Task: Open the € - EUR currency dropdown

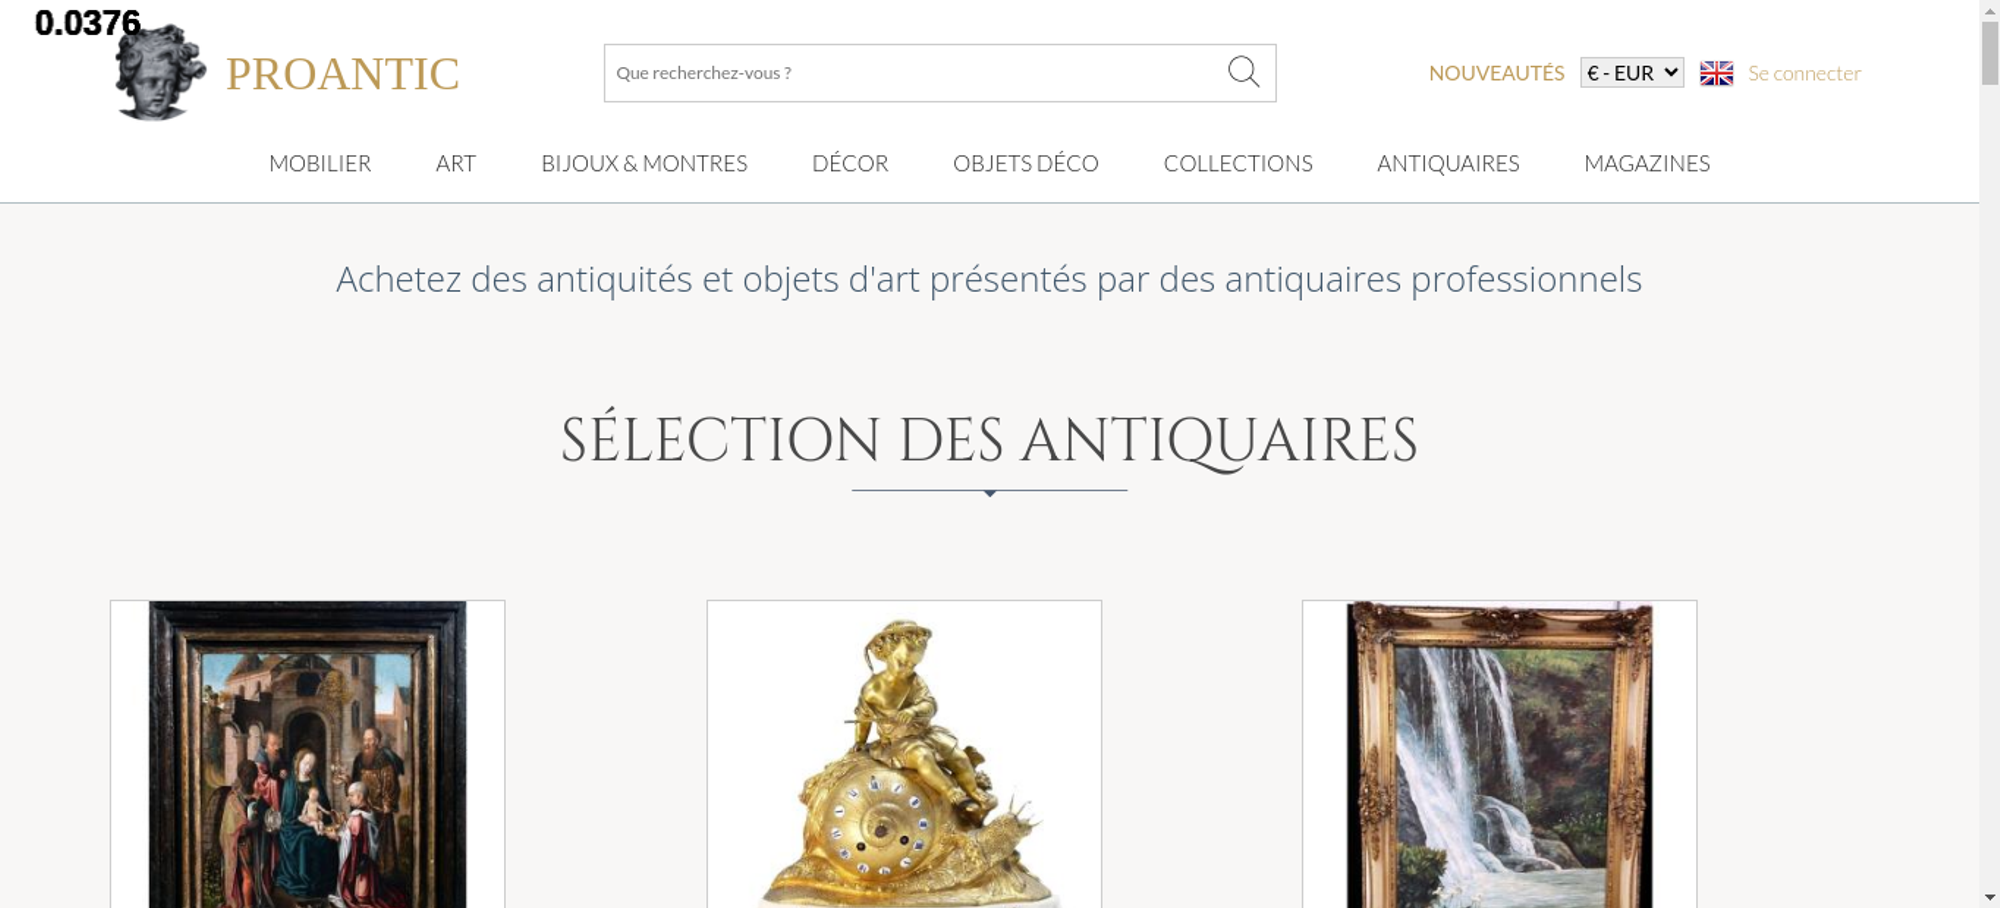Action: click(x=1632, y=73)
